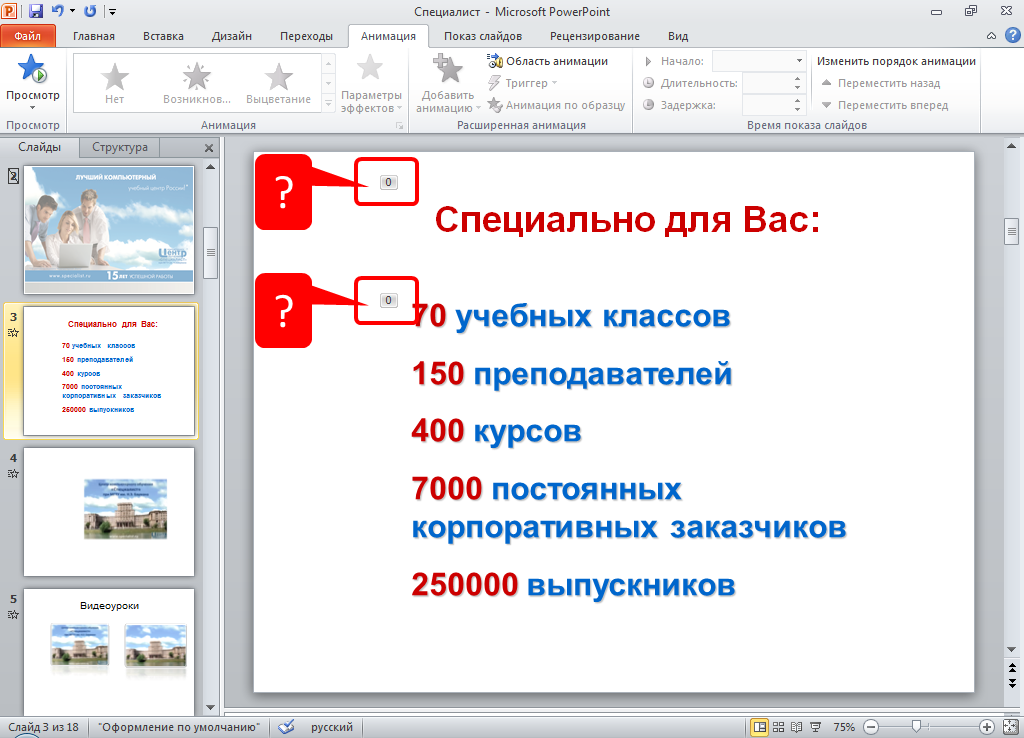This screenshot has height=738, width=1024.
Task: Expand the animation Start (Начало) combo box
Action: click(x=799, y=61)
